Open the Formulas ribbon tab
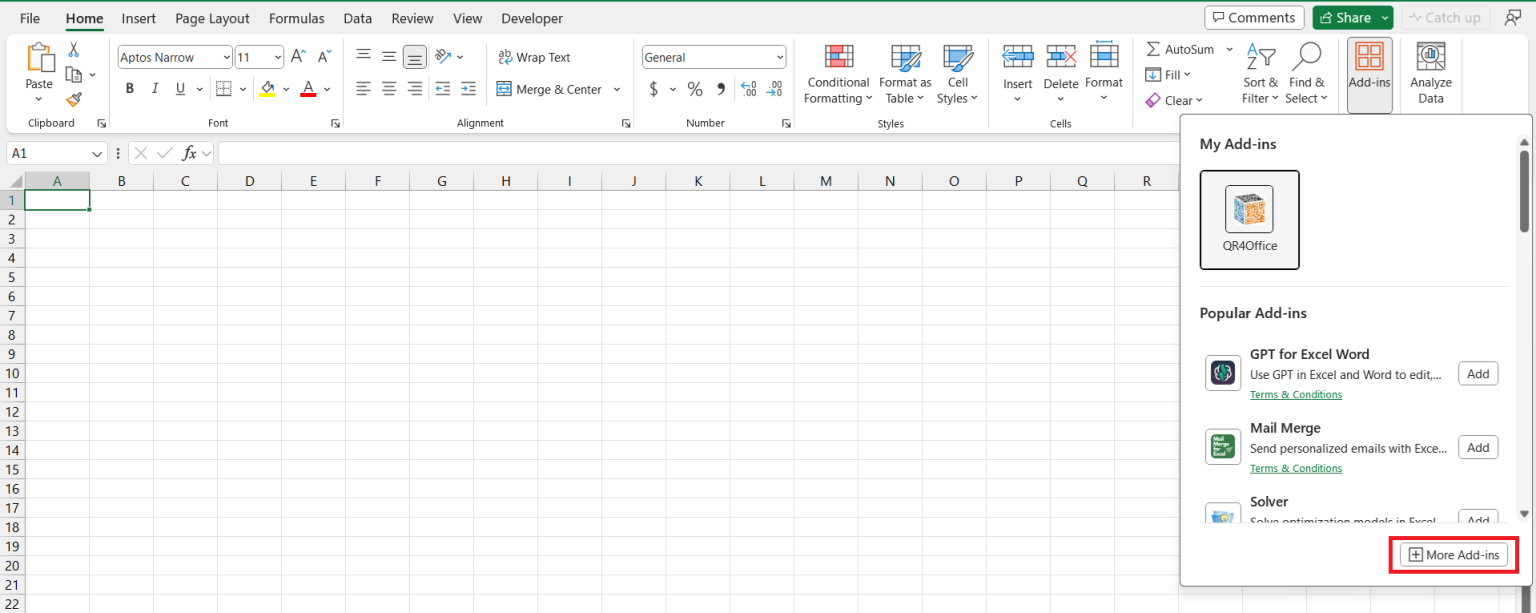The height and width of the screenshot is (613, 1536). [296, 18]
